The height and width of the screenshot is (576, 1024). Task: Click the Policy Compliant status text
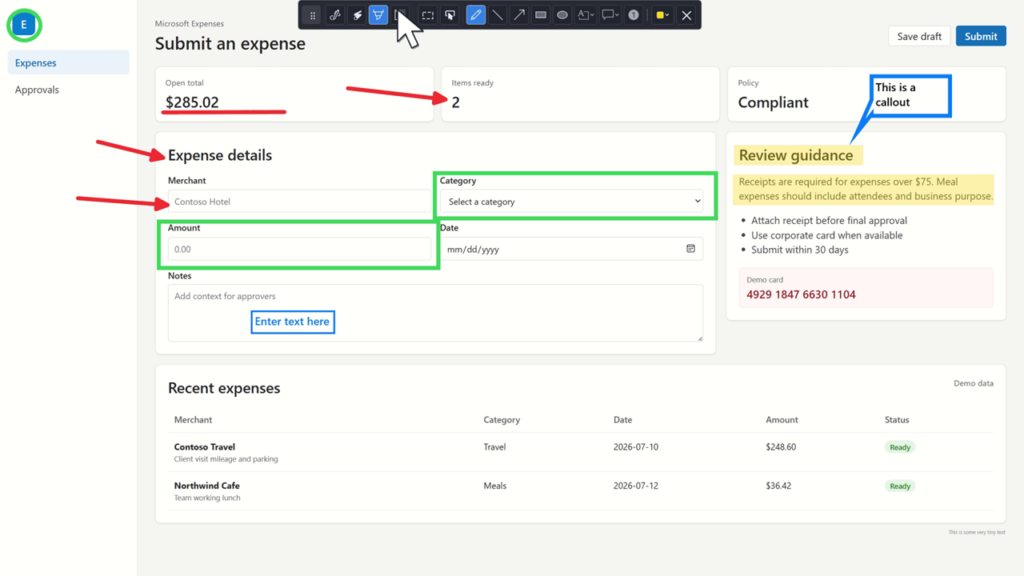coord(773,103)
